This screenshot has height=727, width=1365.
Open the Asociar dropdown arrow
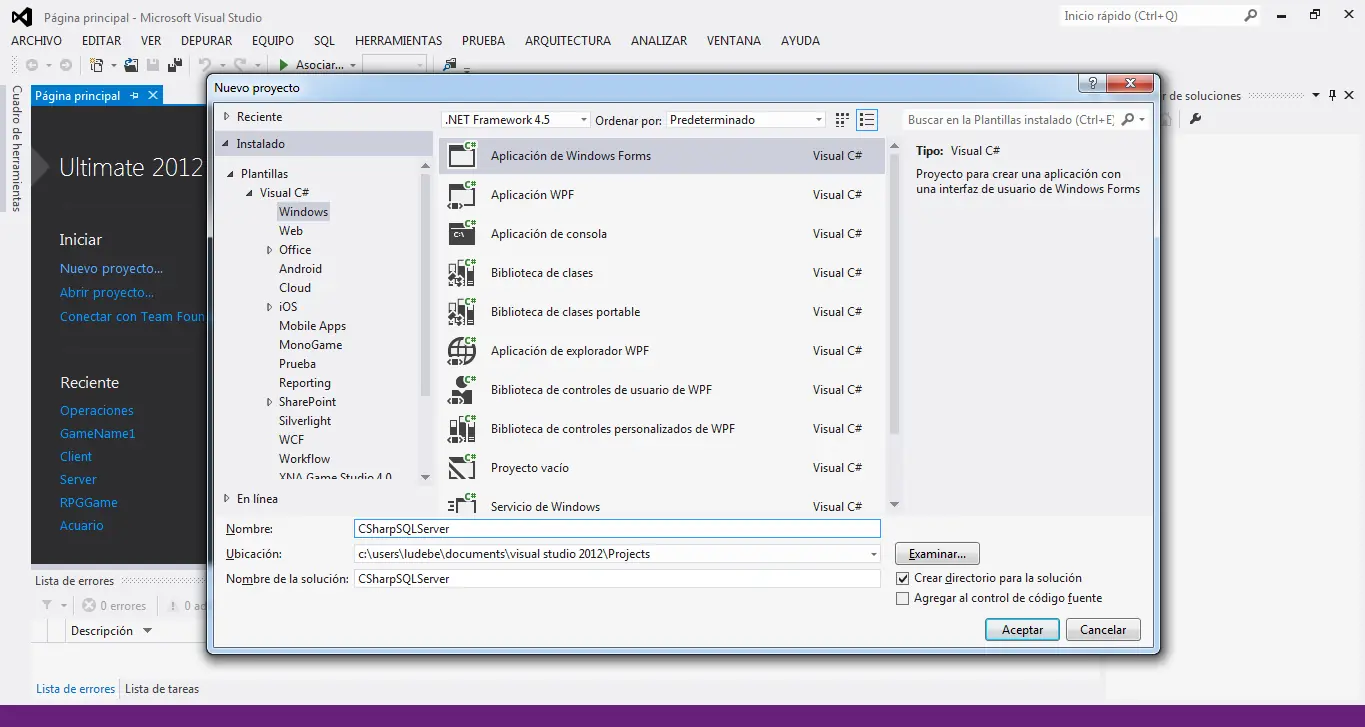click(353, 66)
